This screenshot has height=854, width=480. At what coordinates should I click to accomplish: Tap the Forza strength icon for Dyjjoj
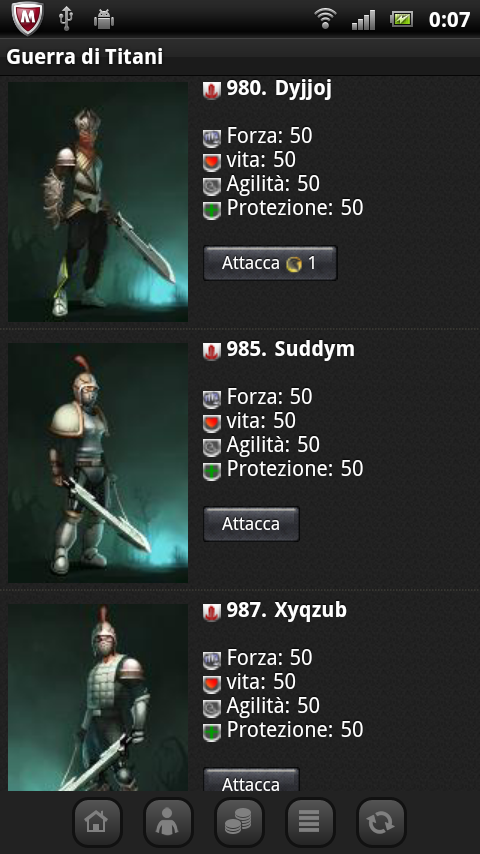pyautogui.click(x=211, y=138)
